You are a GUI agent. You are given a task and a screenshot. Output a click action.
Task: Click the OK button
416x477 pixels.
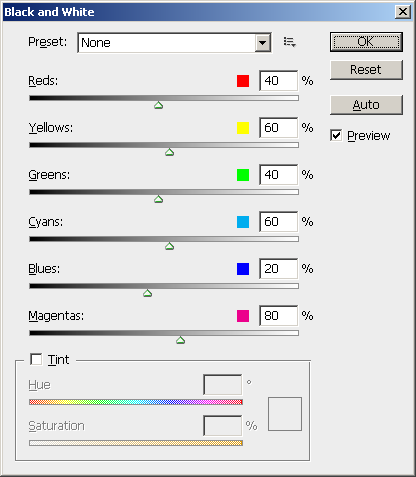[366, 42]
